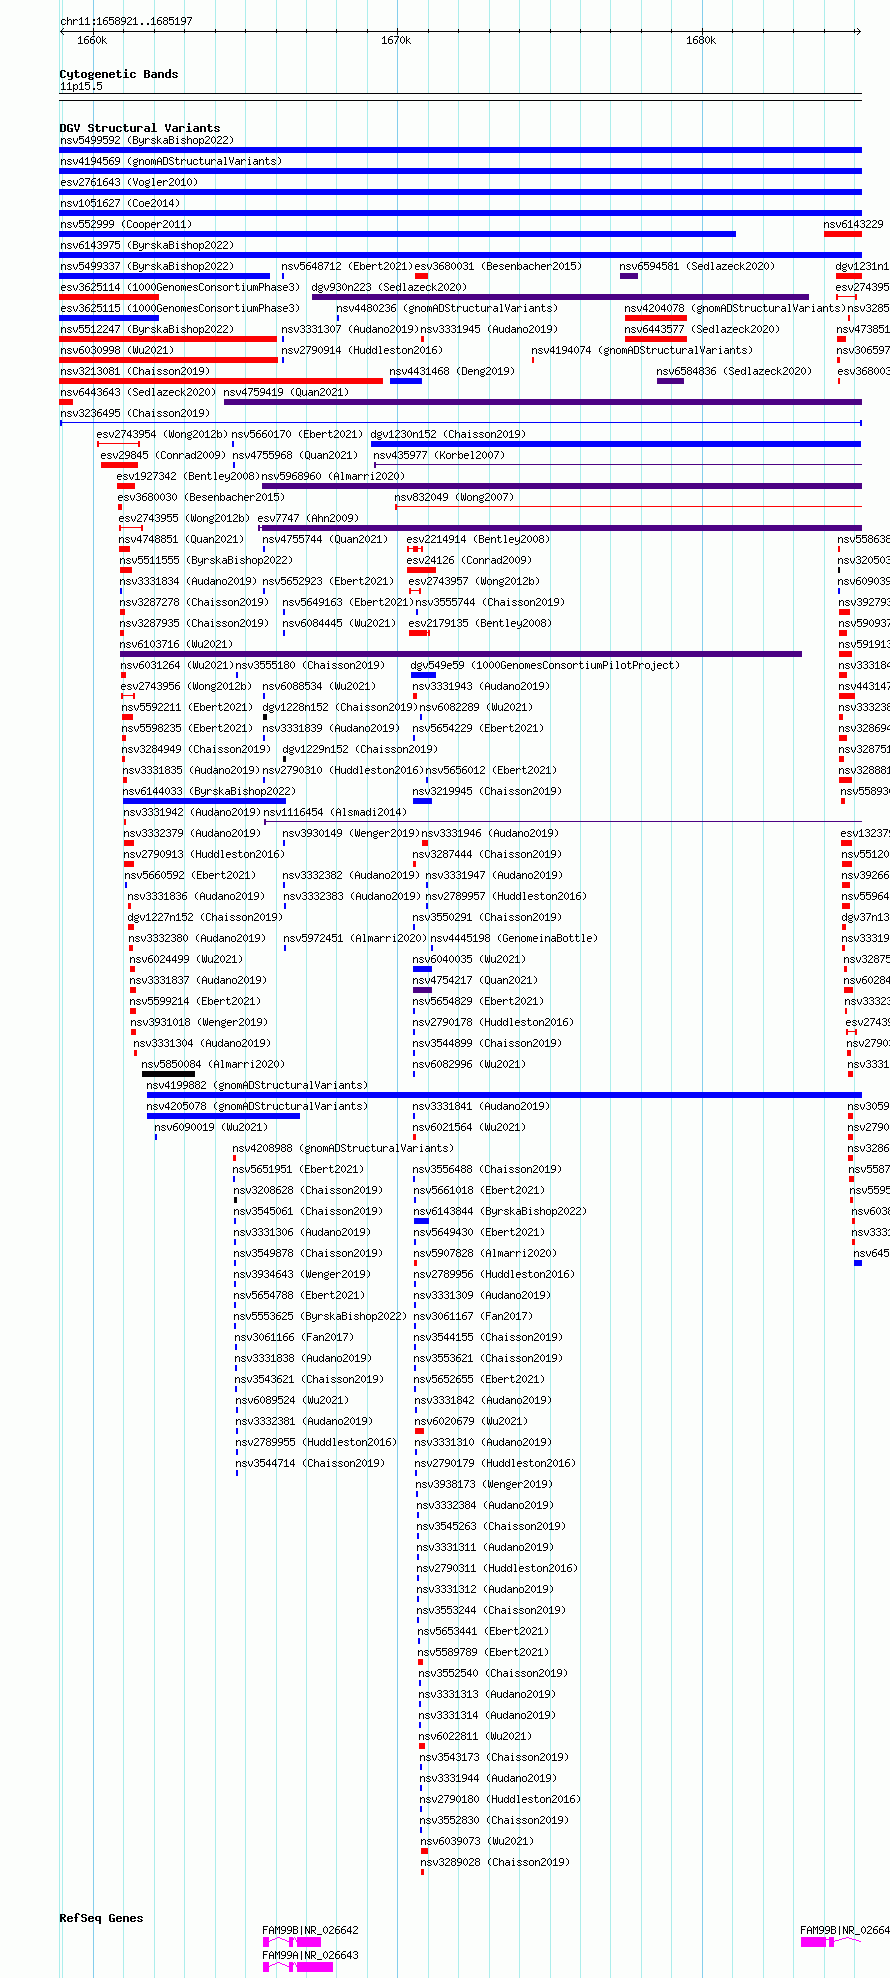
Task: Click the esv2214914 (Bentley2008) label
Action: [479, 539]
